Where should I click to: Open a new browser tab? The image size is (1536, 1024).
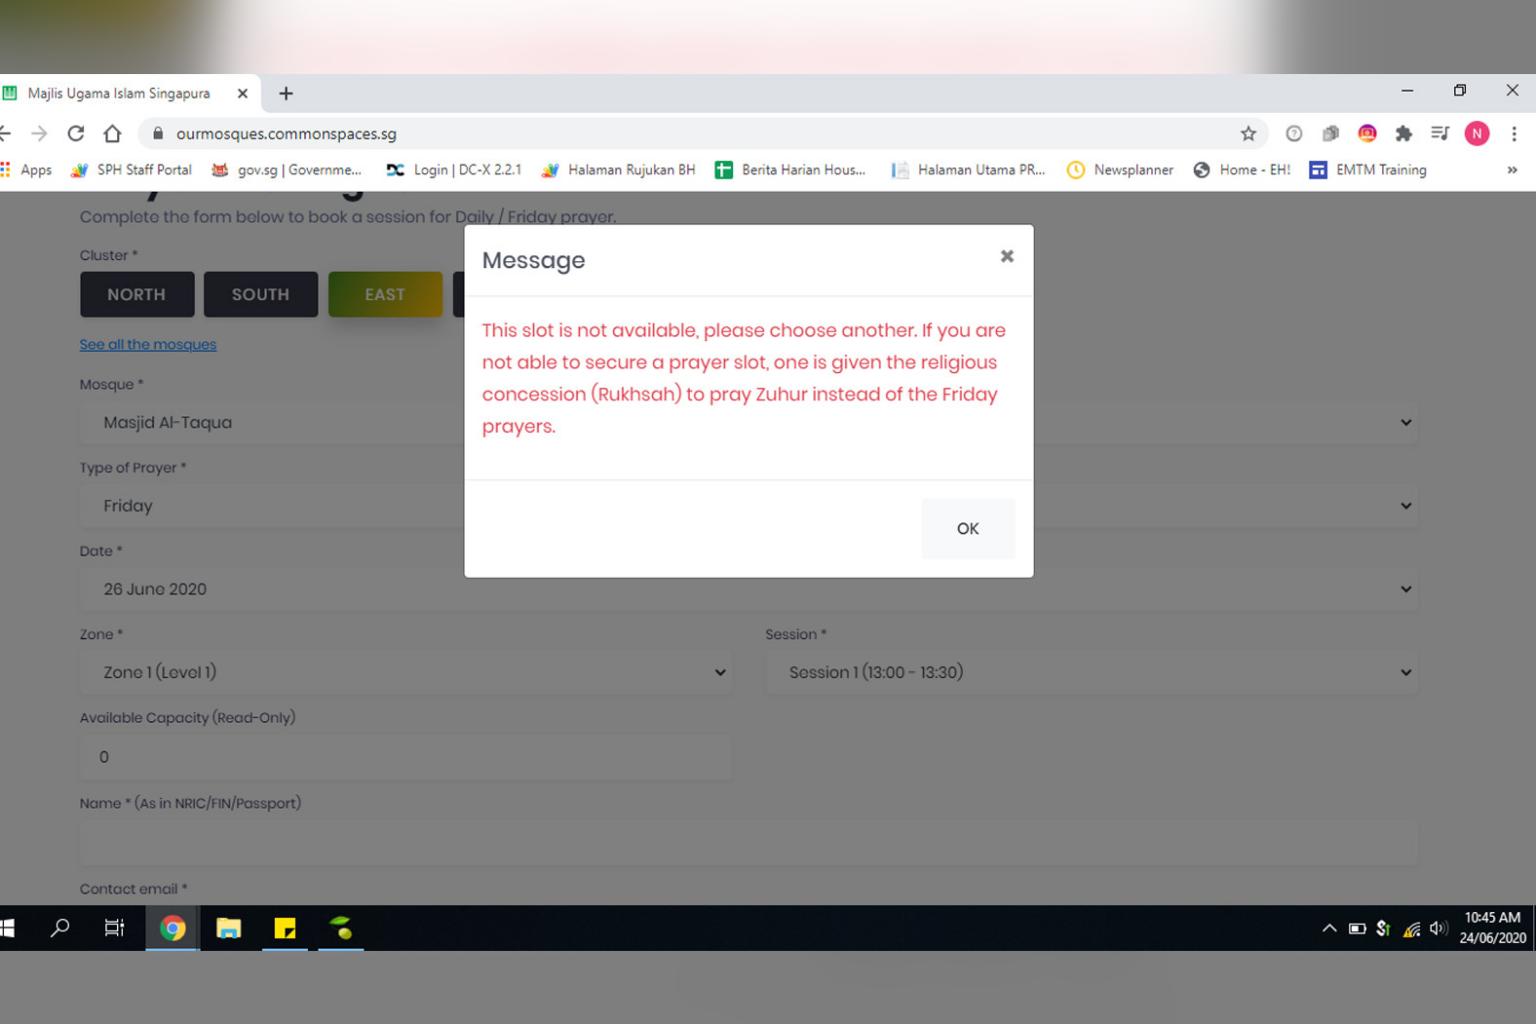pyautogui.click(x=286, y=93)
